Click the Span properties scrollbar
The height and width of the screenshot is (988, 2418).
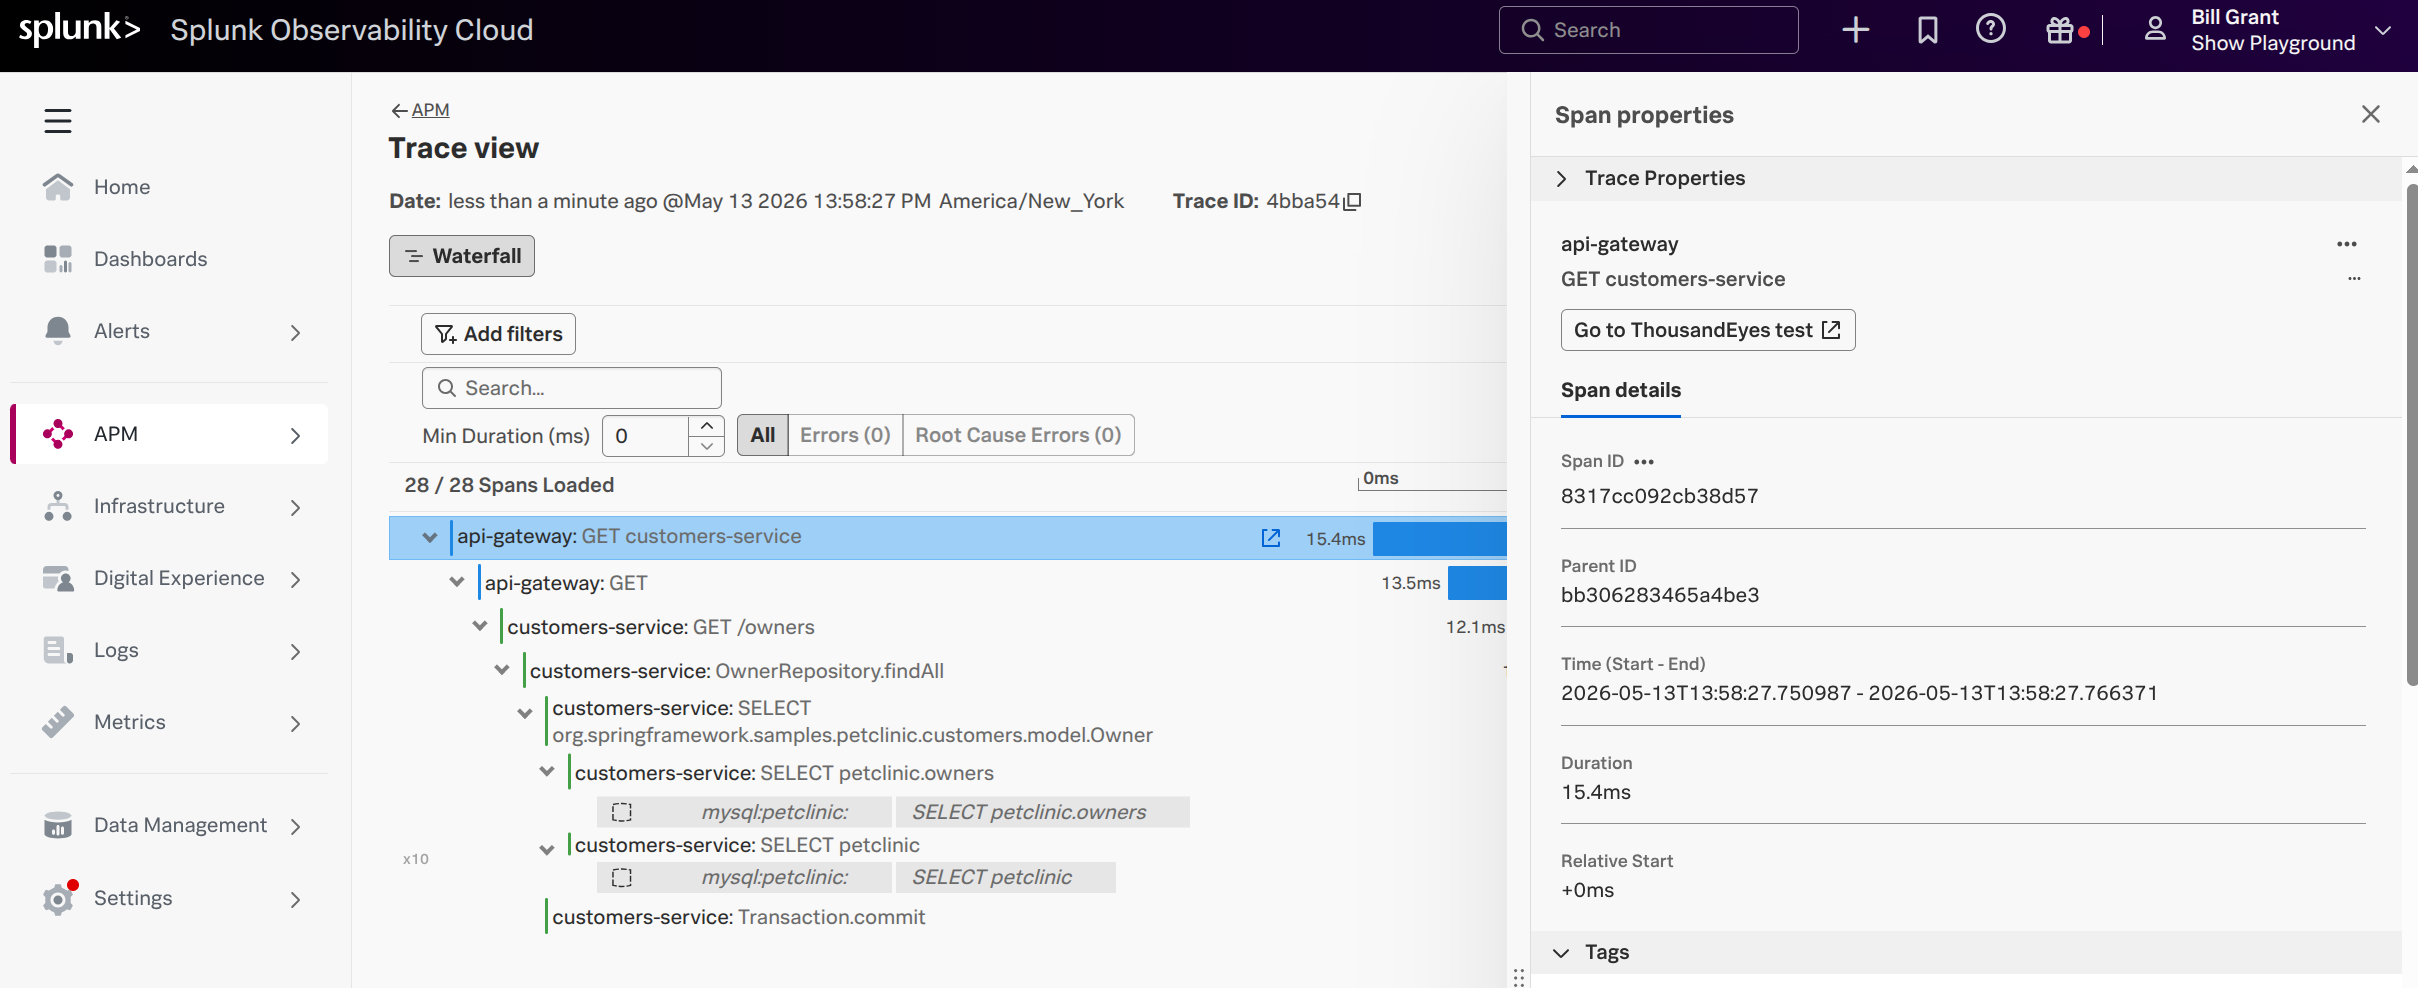click(x=2411, y=435)
